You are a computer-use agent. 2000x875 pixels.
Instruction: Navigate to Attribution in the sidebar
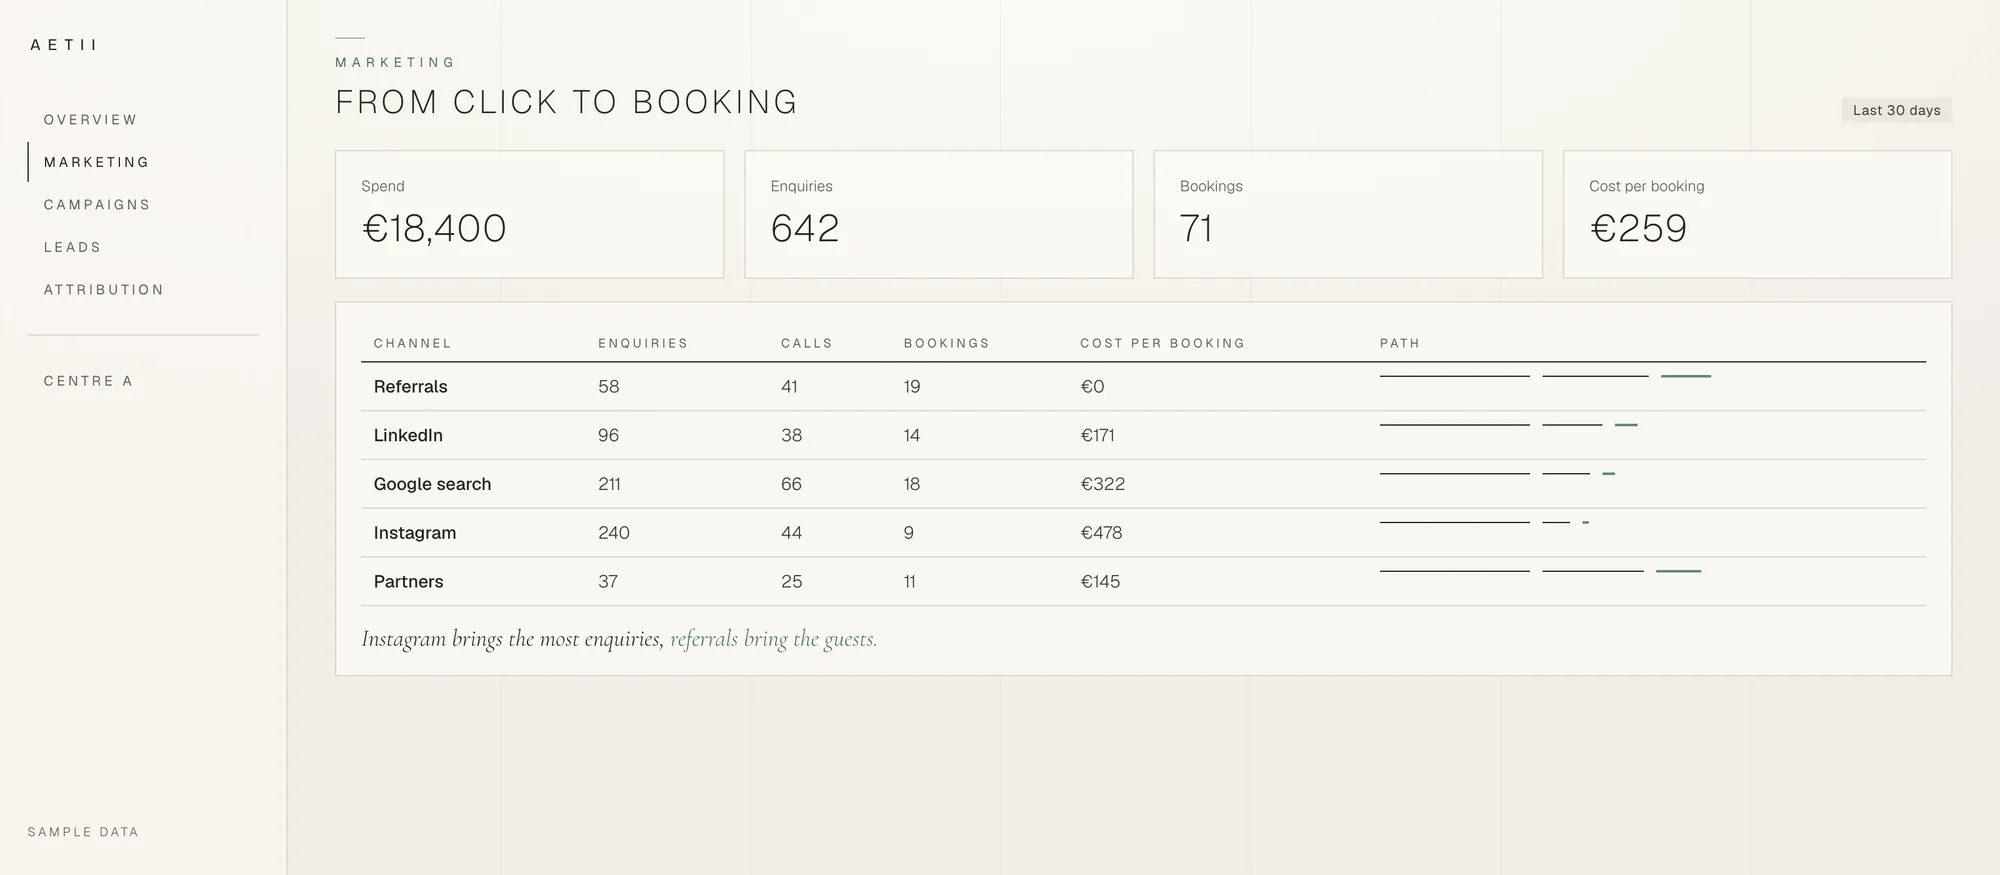[104, 290]
